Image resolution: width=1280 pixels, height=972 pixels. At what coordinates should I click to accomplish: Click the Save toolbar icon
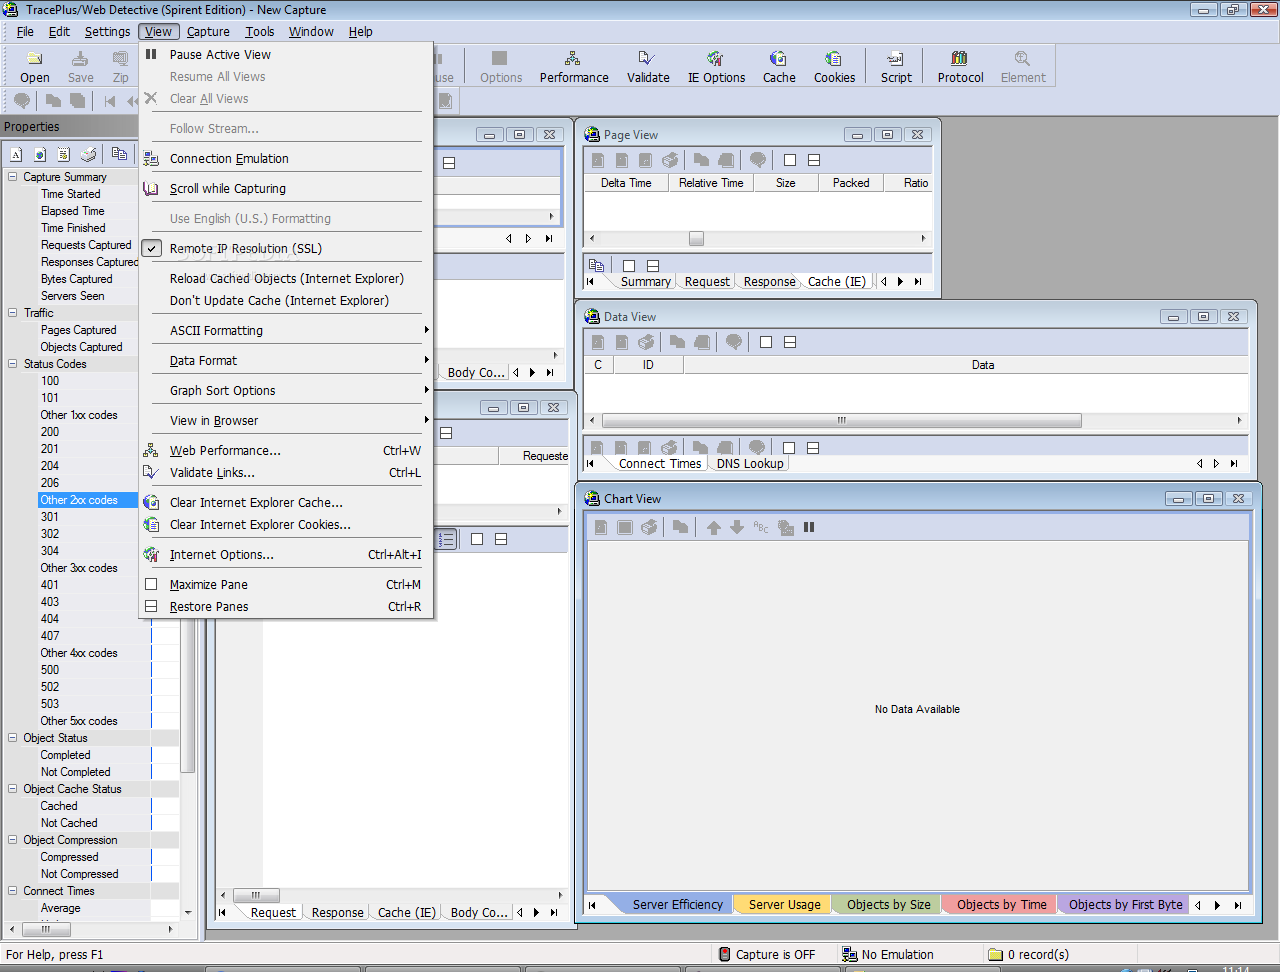coord(80,66)
